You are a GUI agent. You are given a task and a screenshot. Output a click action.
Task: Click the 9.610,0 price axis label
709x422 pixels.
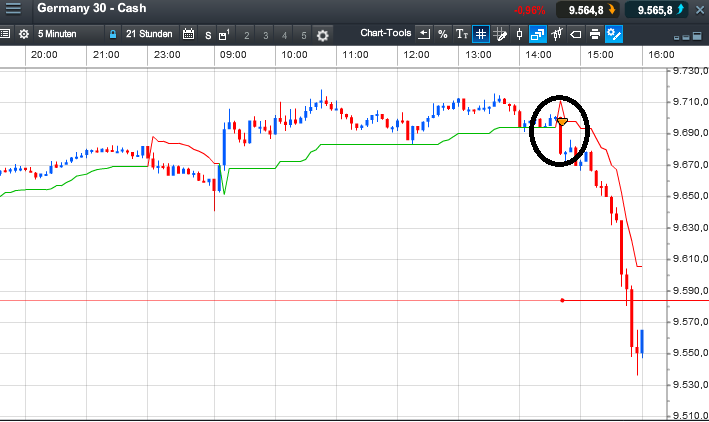(690, 259)
